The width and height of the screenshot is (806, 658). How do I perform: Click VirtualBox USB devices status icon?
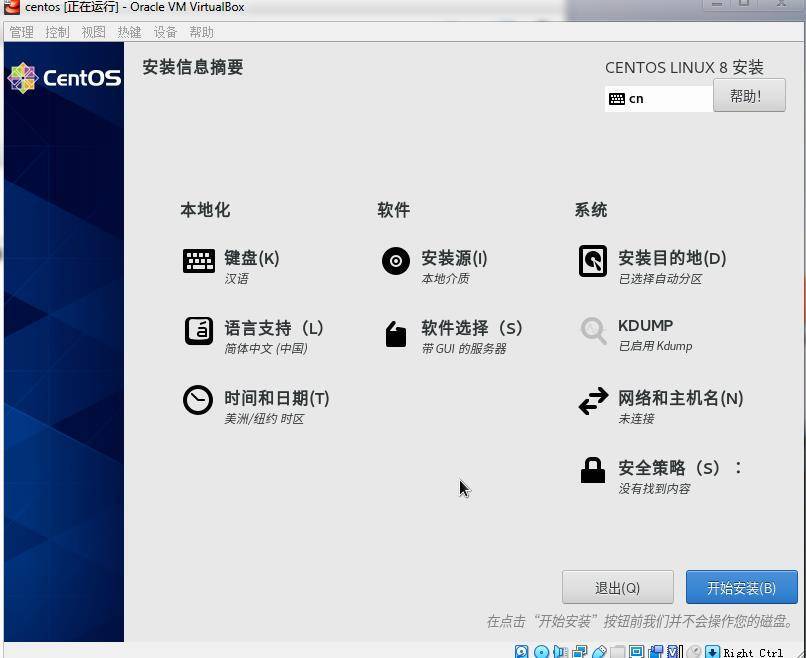point(599,651)
